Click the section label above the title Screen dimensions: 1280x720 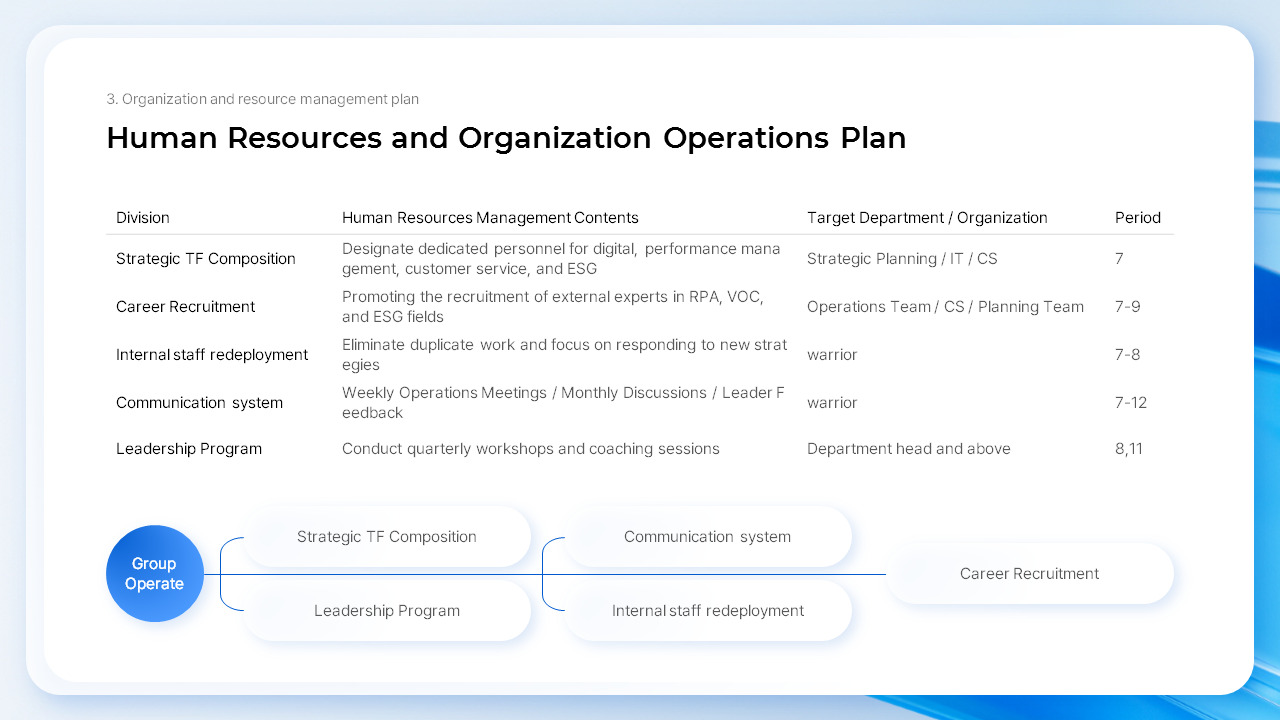click(263, 99)
